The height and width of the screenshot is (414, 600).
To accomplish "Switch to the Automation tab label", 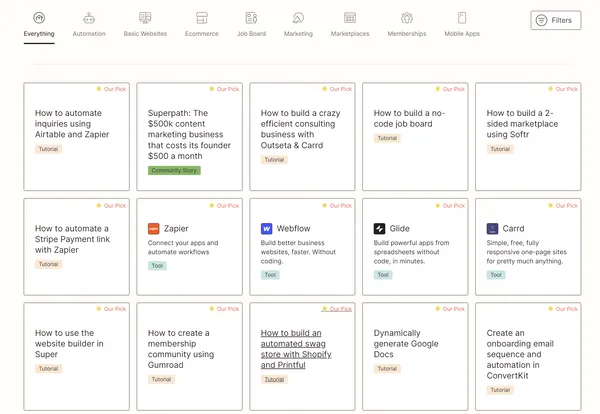I will tap(89, 34).
